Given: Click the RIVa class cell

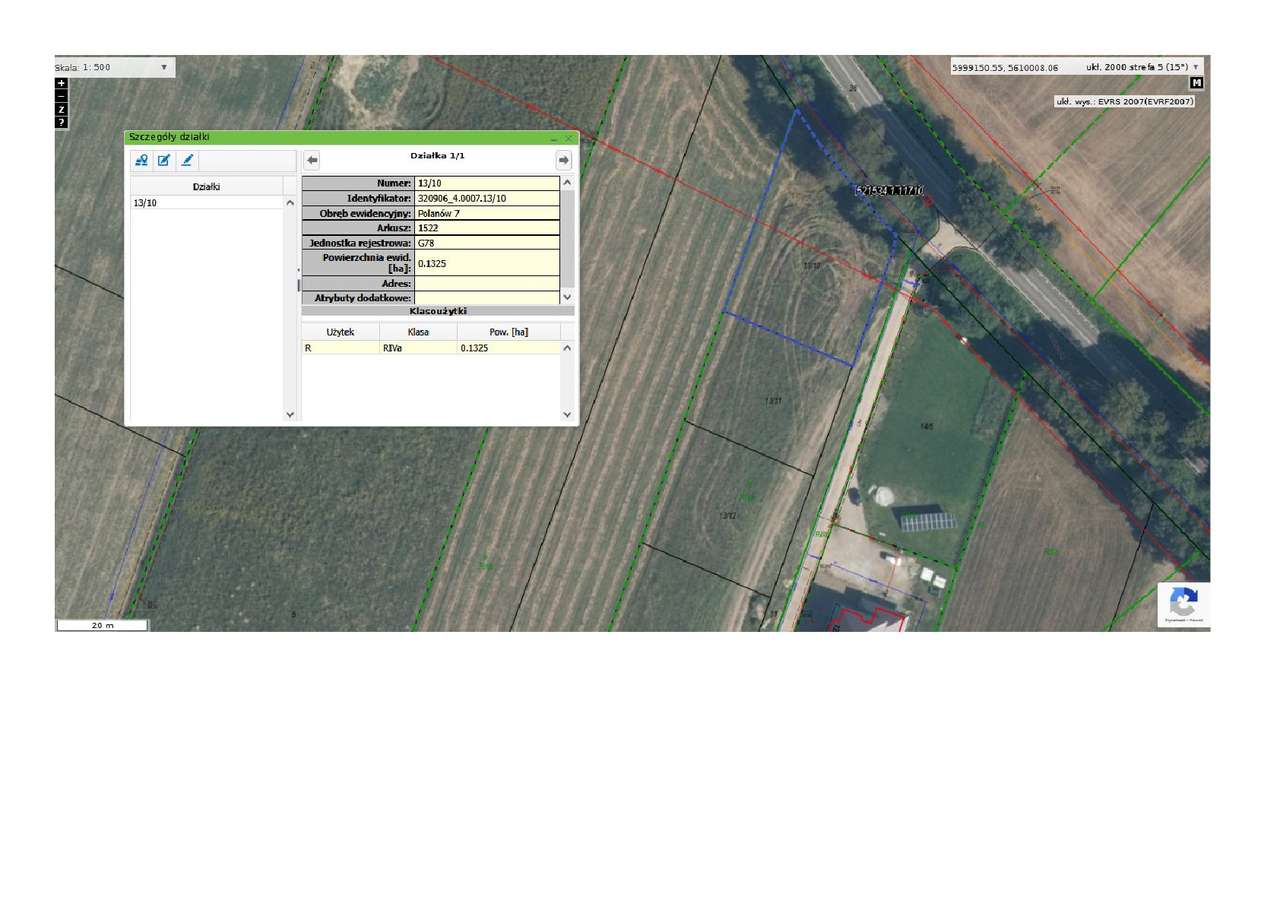Looking at the screenshot, I should point(418,348).
